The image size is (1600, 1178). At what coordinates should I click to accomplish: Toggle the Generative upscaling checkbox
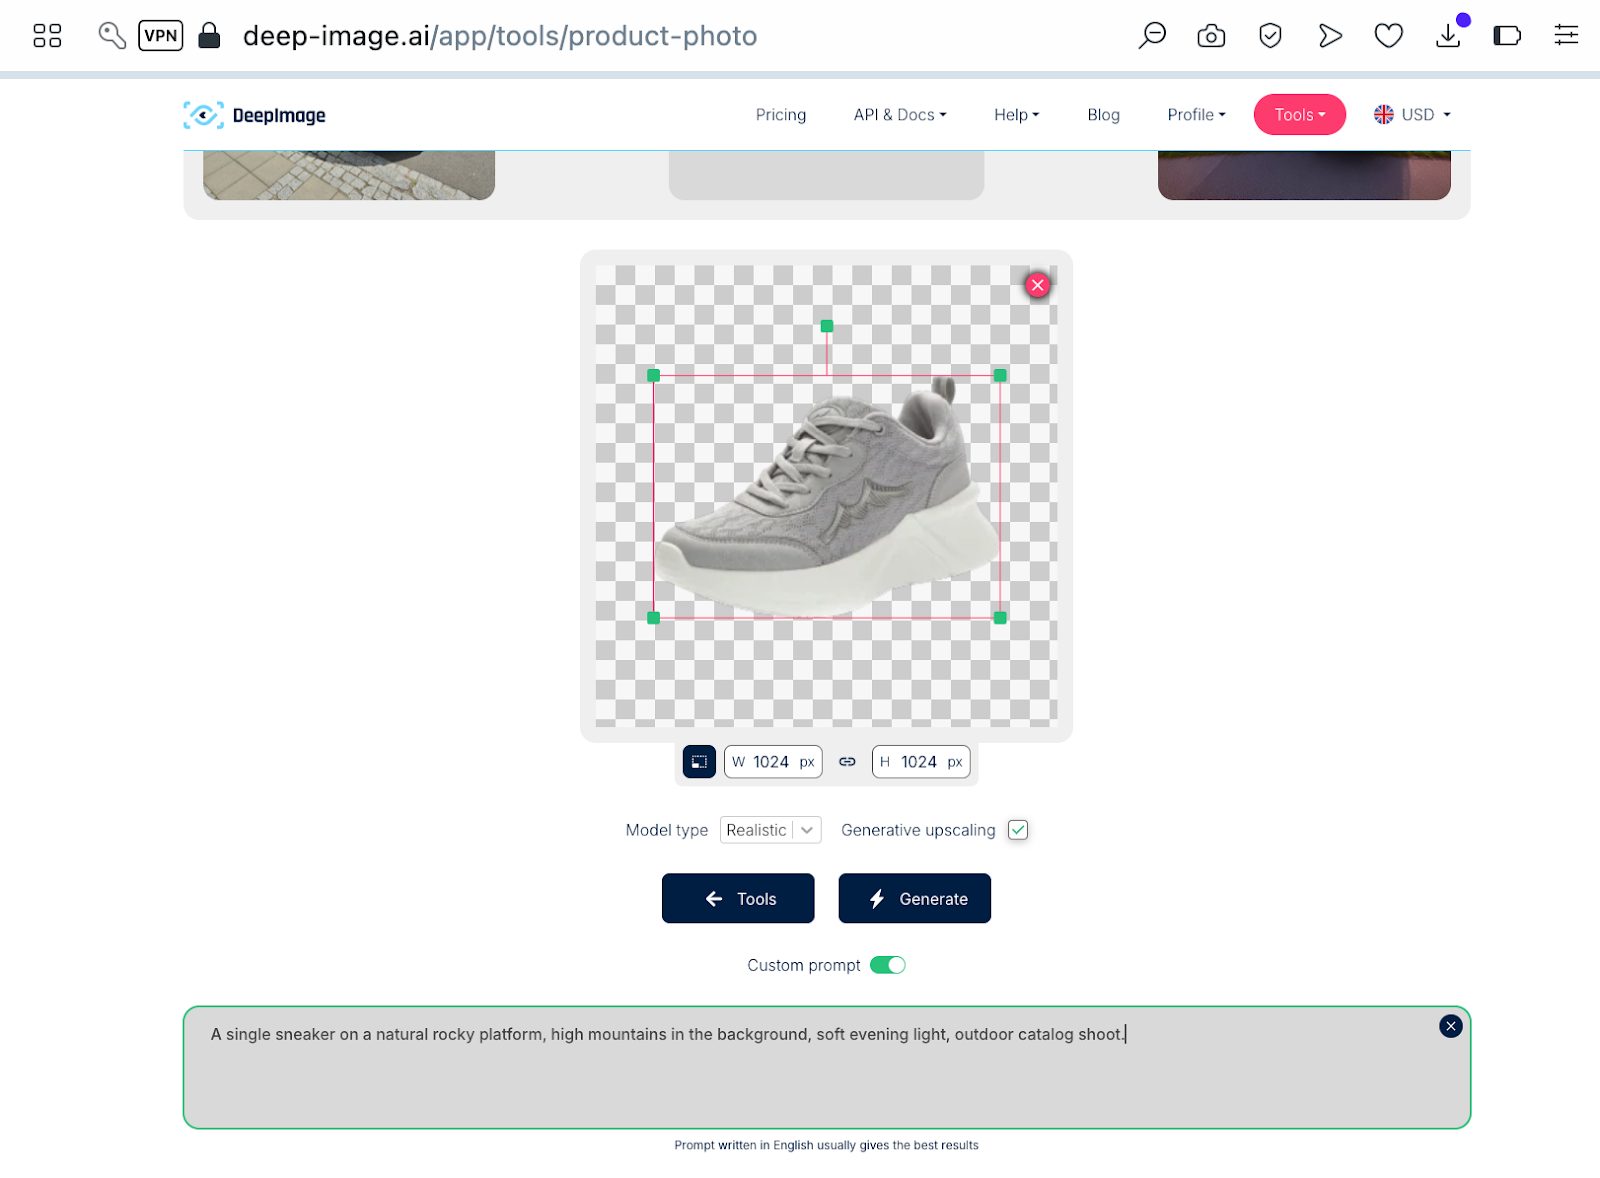coord(1018,830)
